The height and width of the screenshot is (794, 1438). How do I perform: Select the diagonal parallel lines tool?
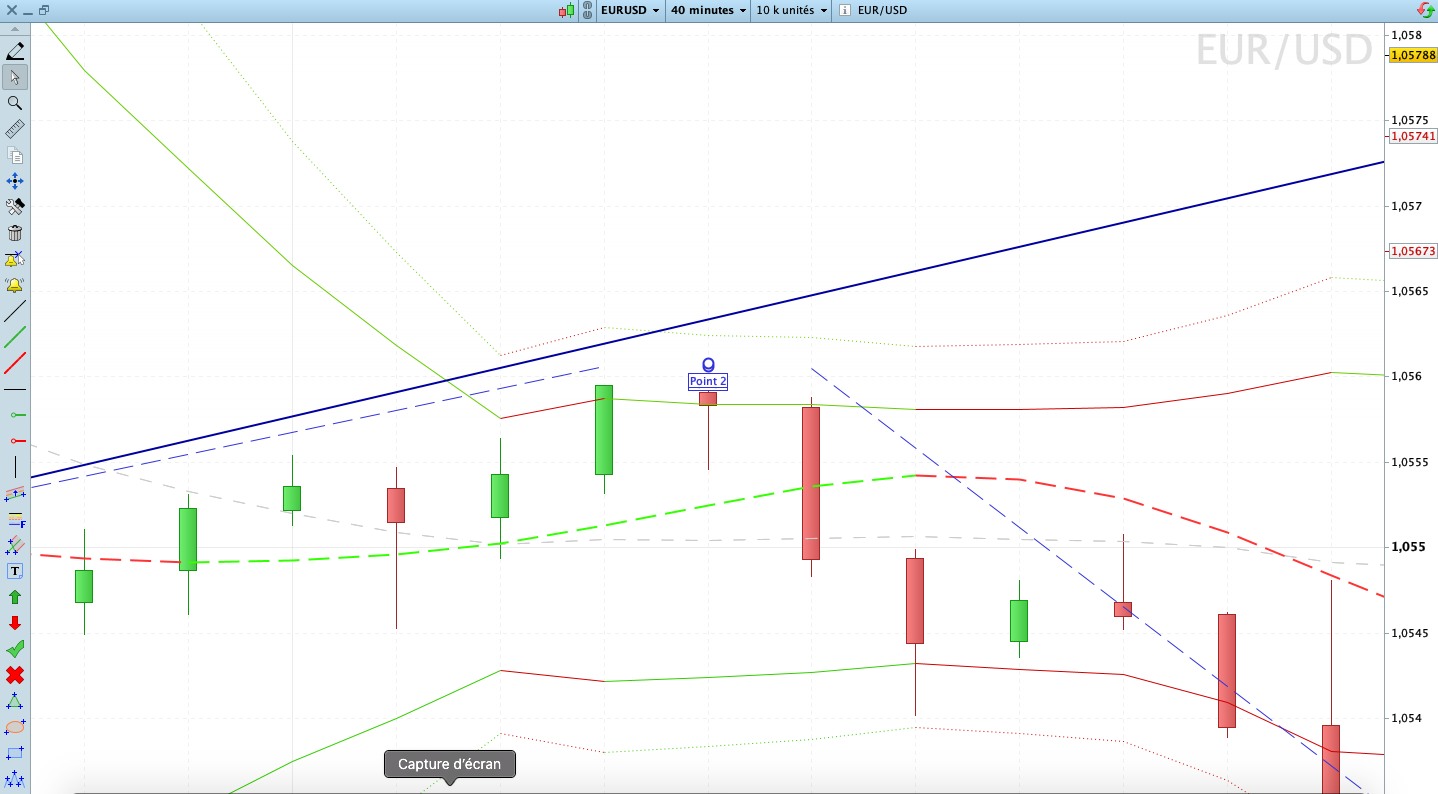[x=15, y=545]
